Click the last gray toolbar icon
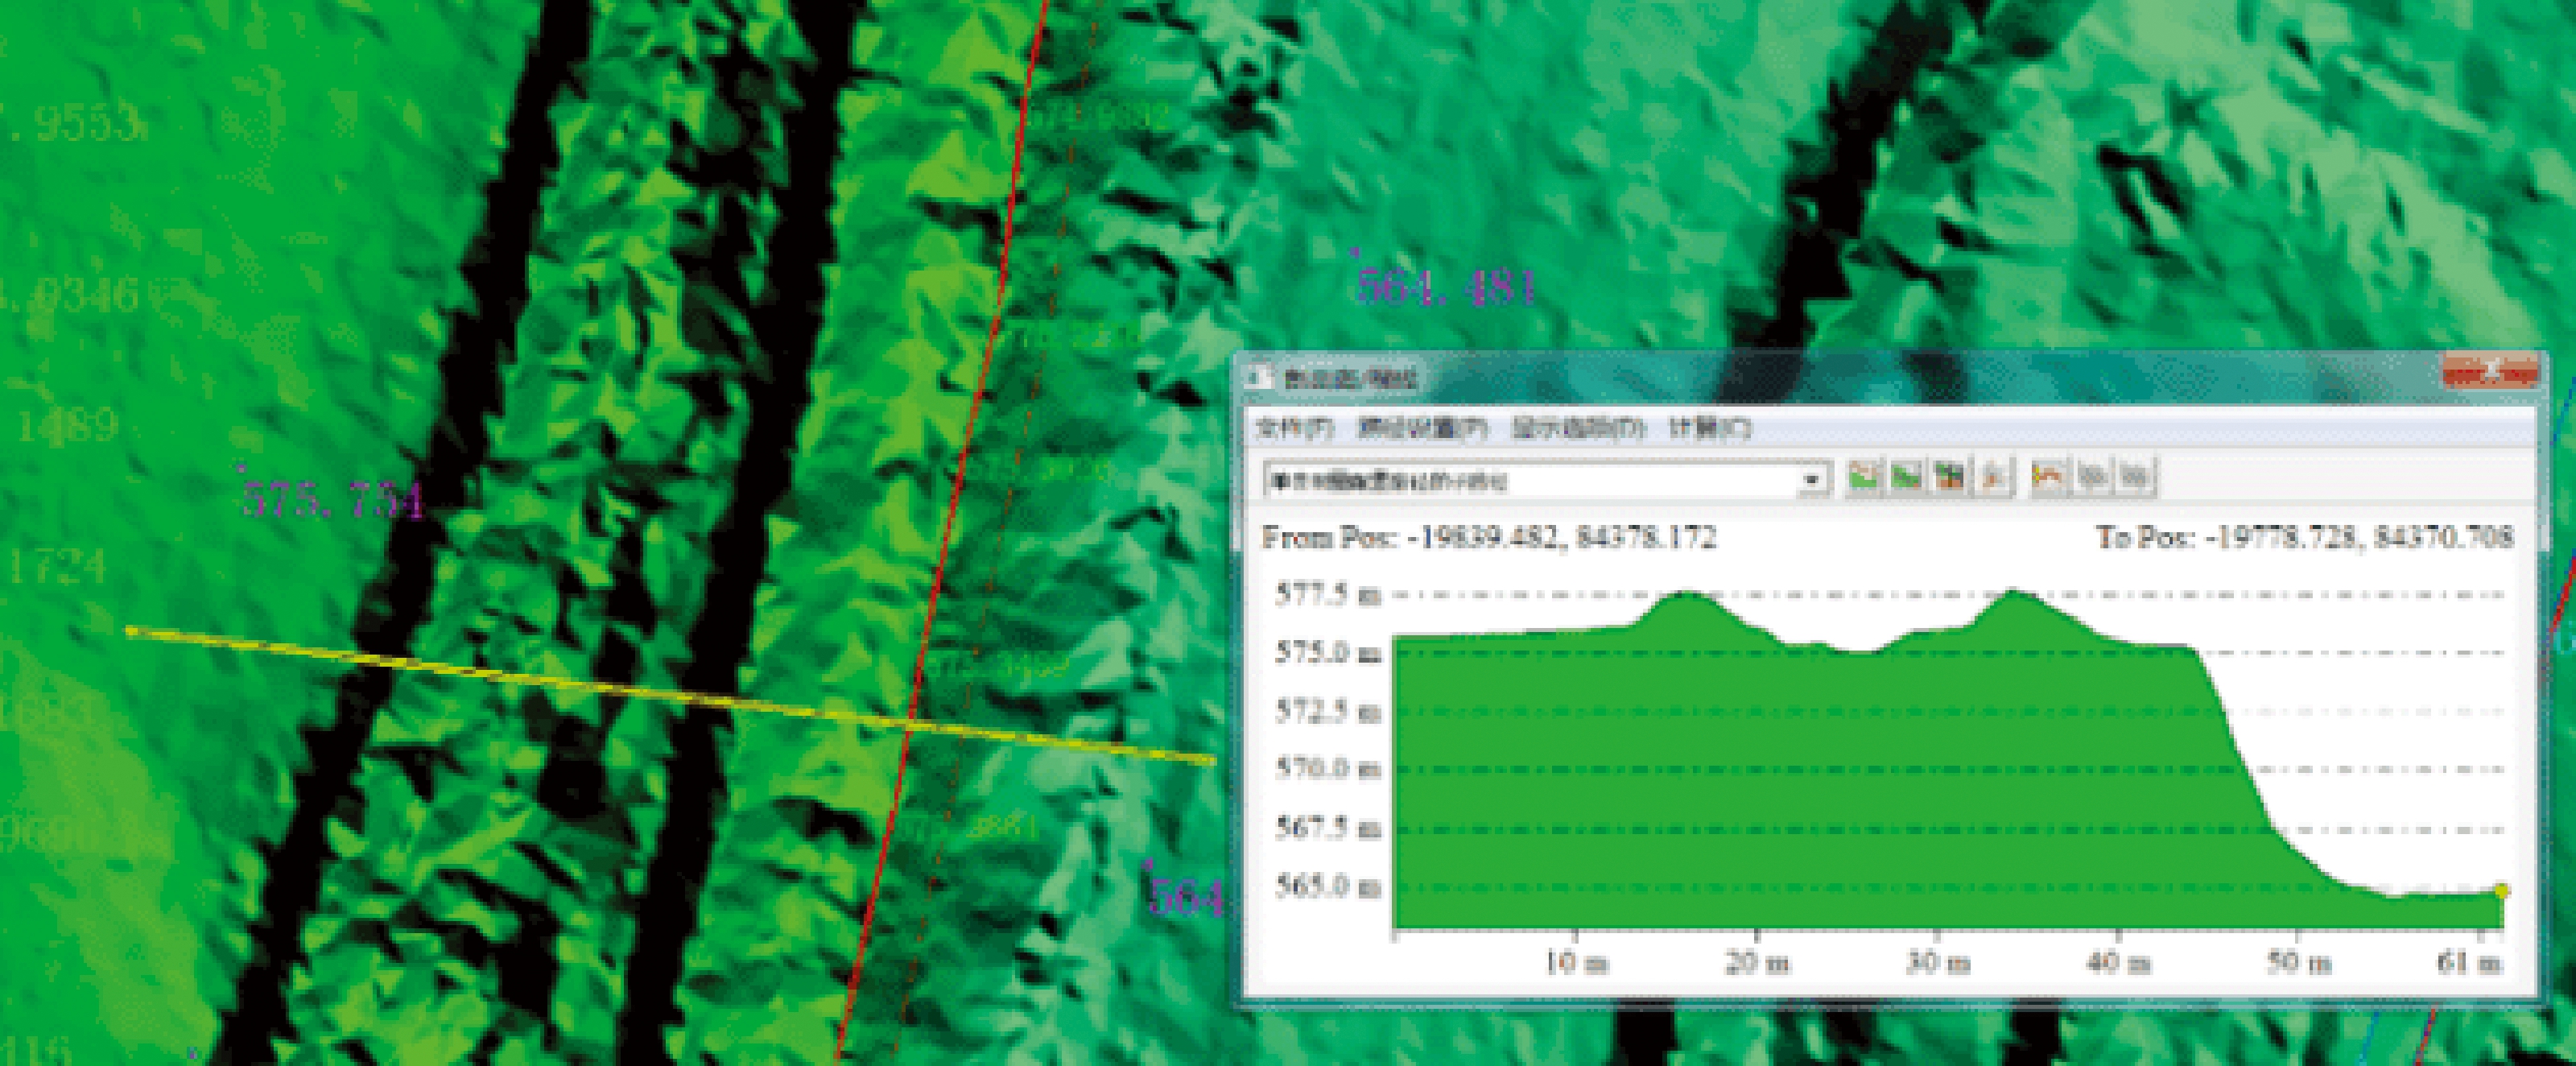This screenshot has height=1066, width=2576. pos(2135,477)
